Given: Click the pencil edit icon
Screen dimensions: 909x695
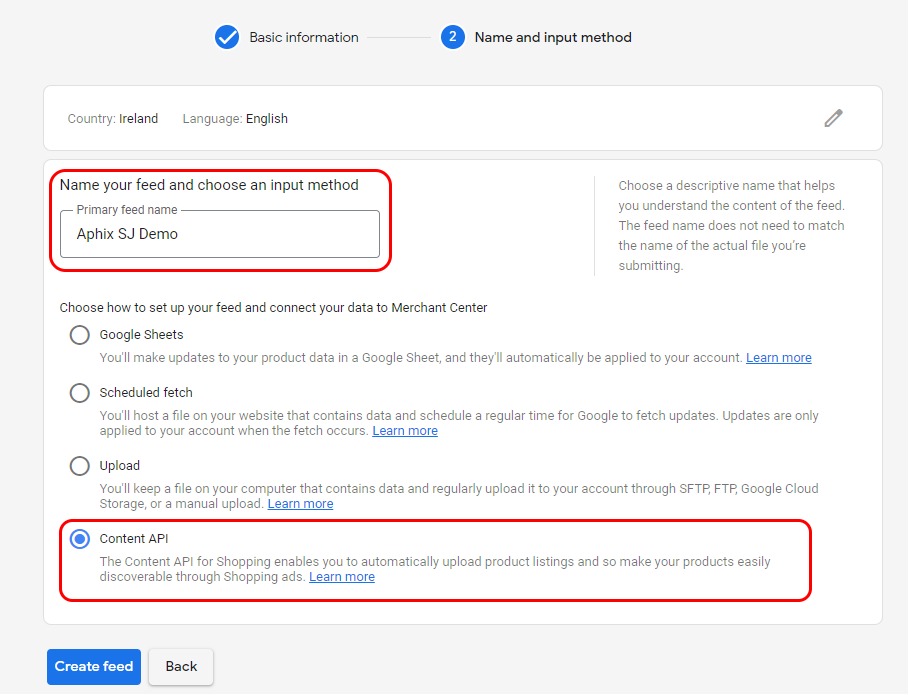Looking at the screenshot, I should pyautogui.click(x=833, y=118).
